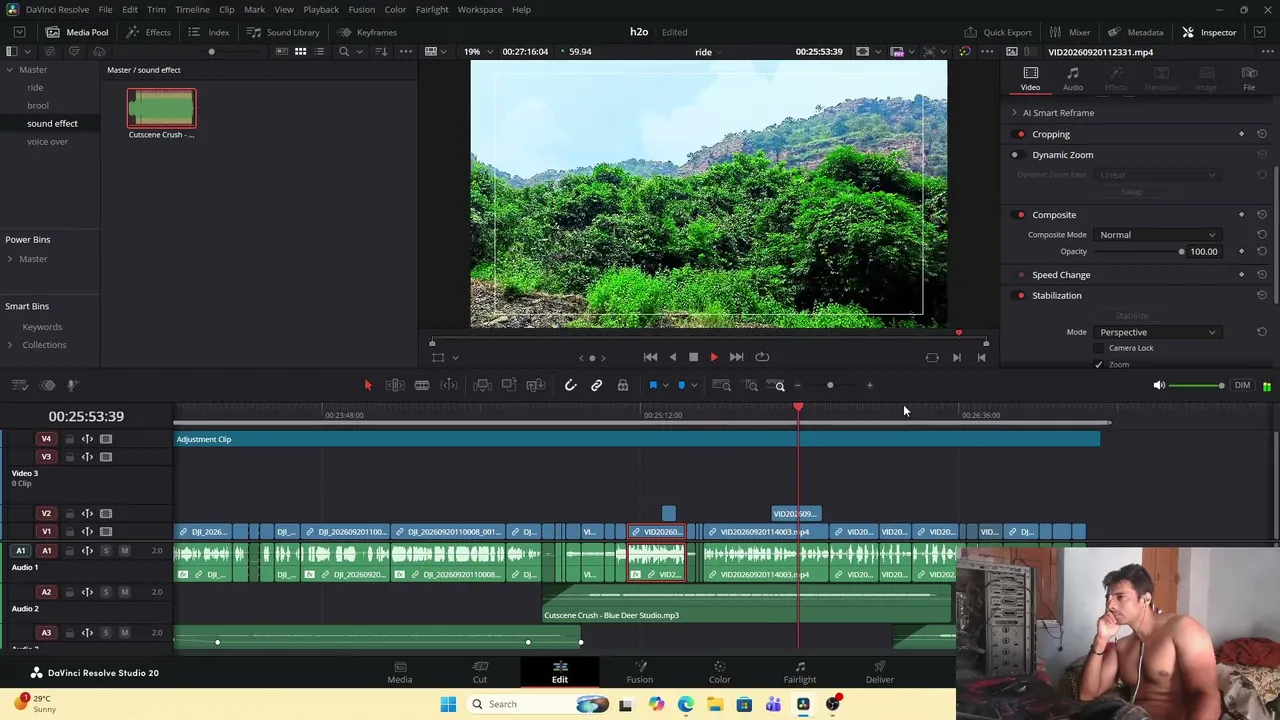Toggle the position lock padlock icon
The height and width of the screenshot is (720, 1280).
(x=623, y=385)
